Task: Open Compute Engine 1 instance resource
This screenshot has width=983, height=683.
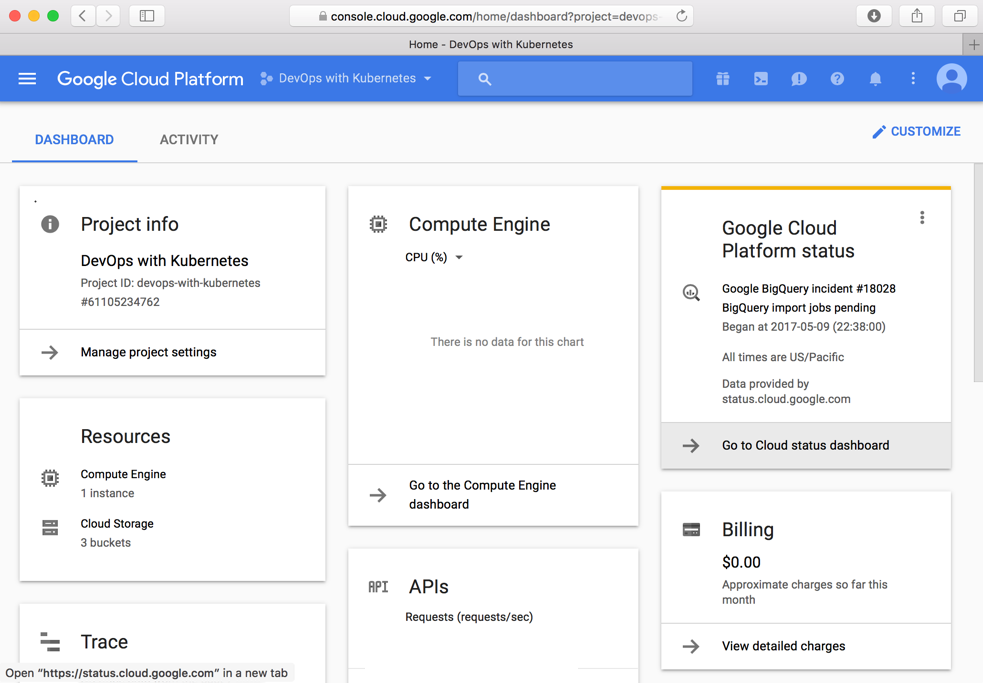Action: tap(123, 484)
